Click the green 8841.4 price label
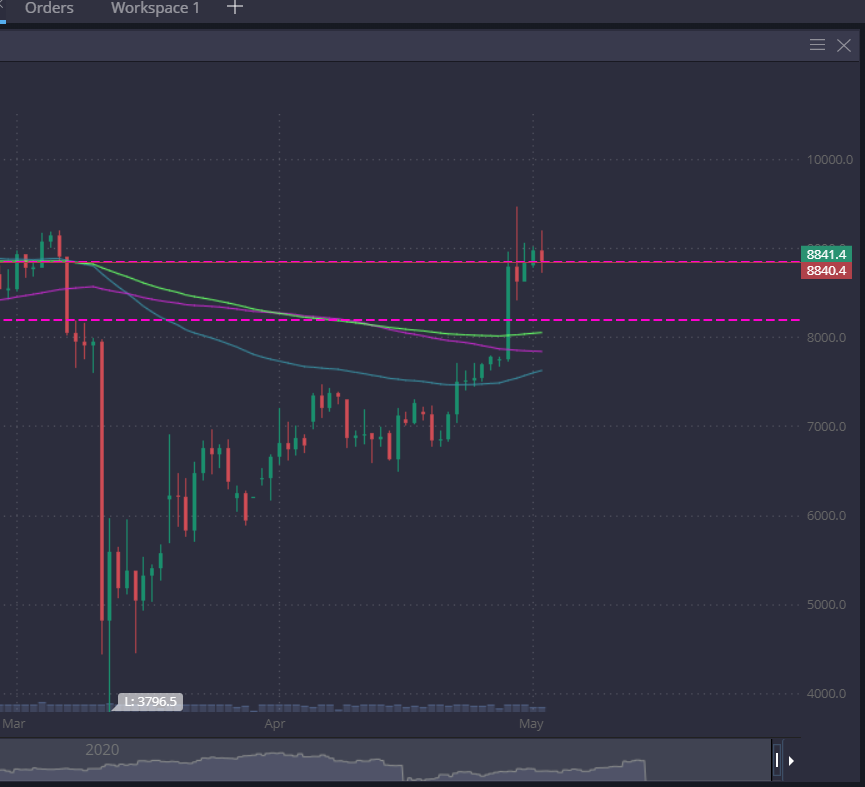Screen dimensions: 865x787 (826, 254)
